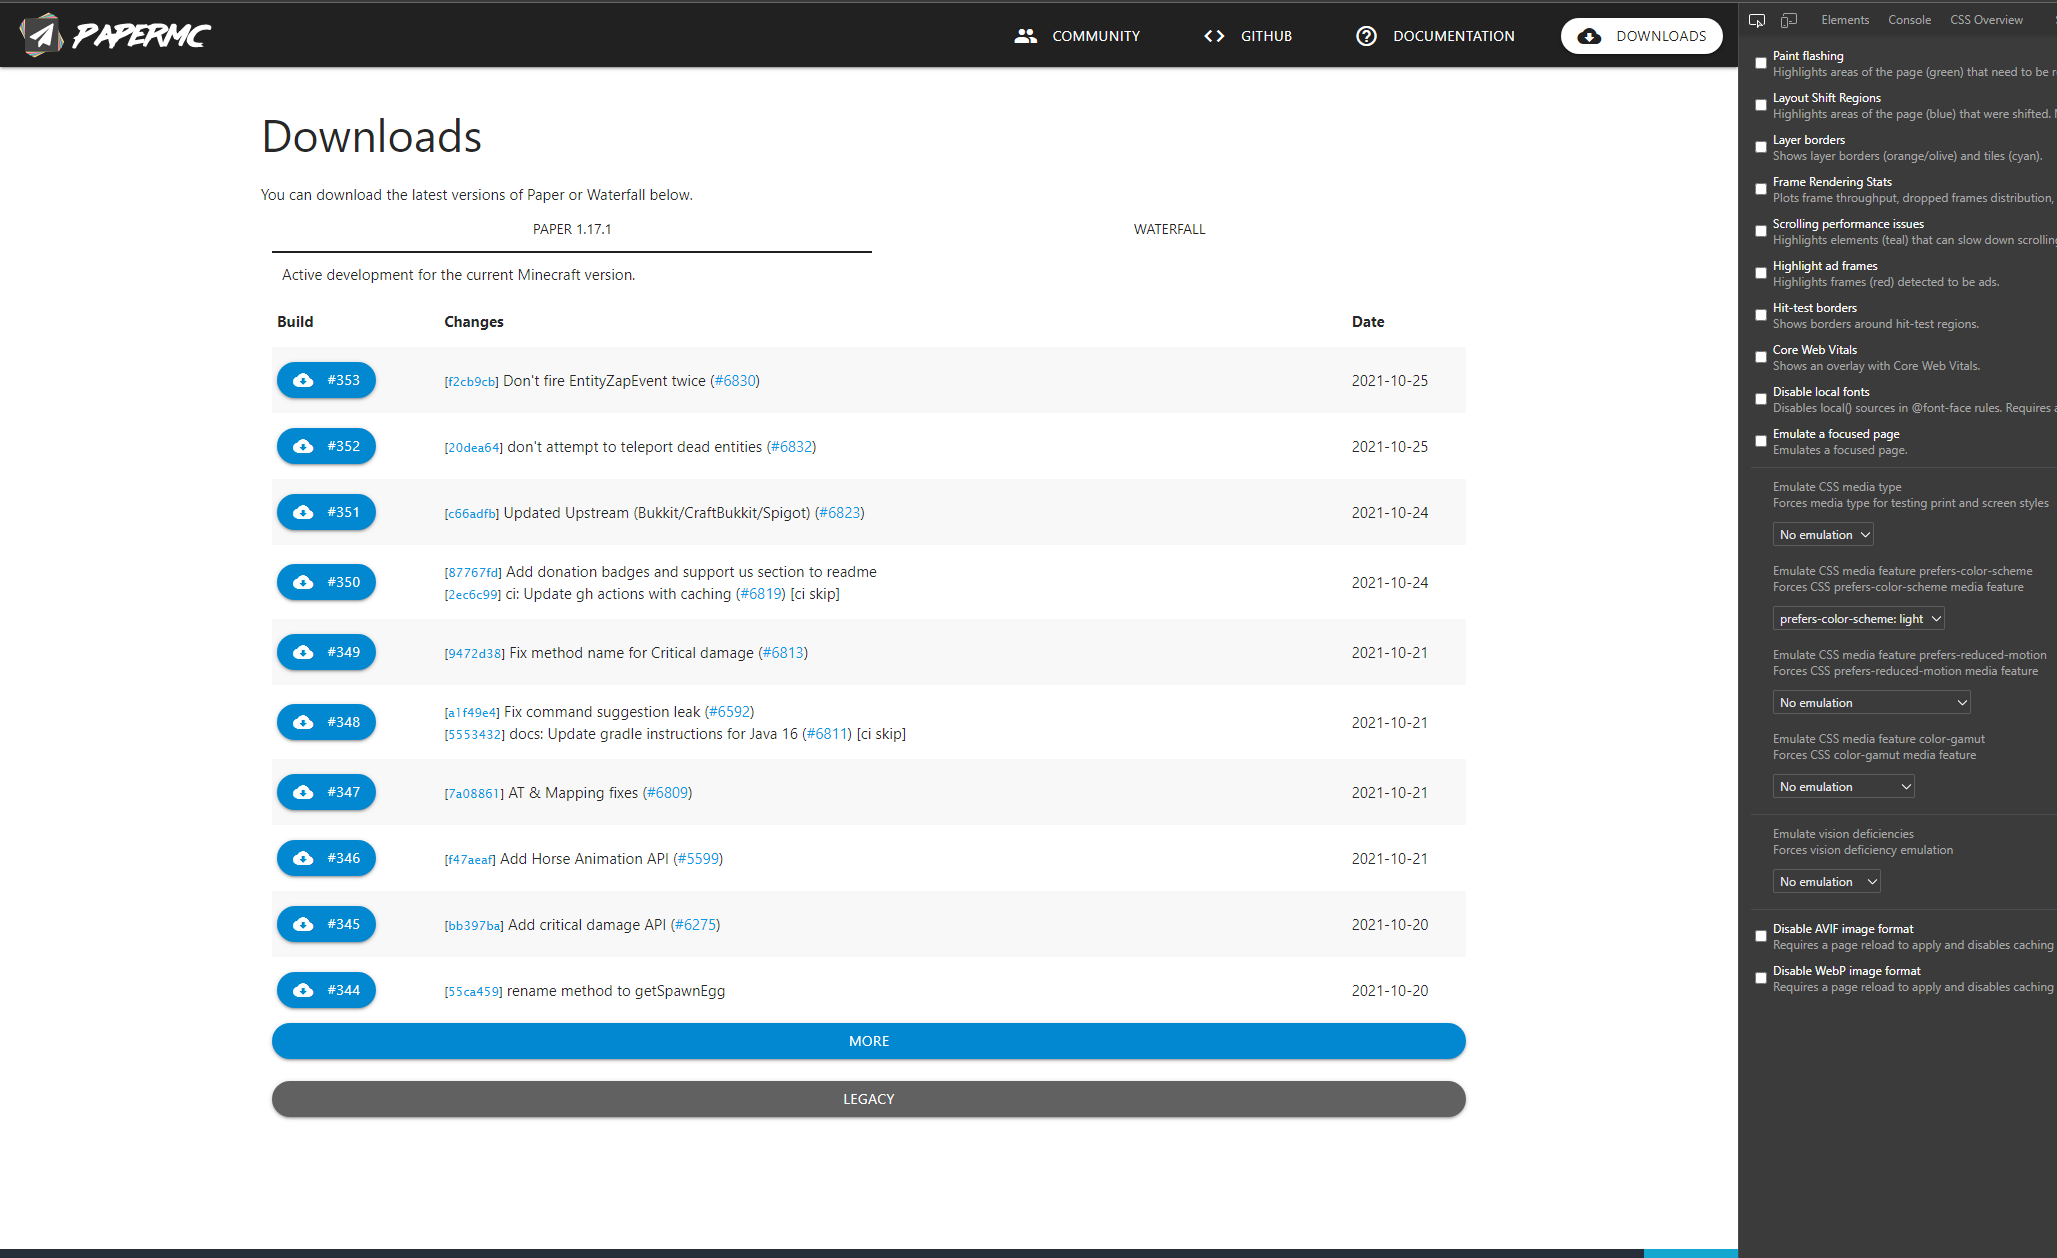Download build #353 via its cloud icon
2057x1258 pixels.
[304, 380]
